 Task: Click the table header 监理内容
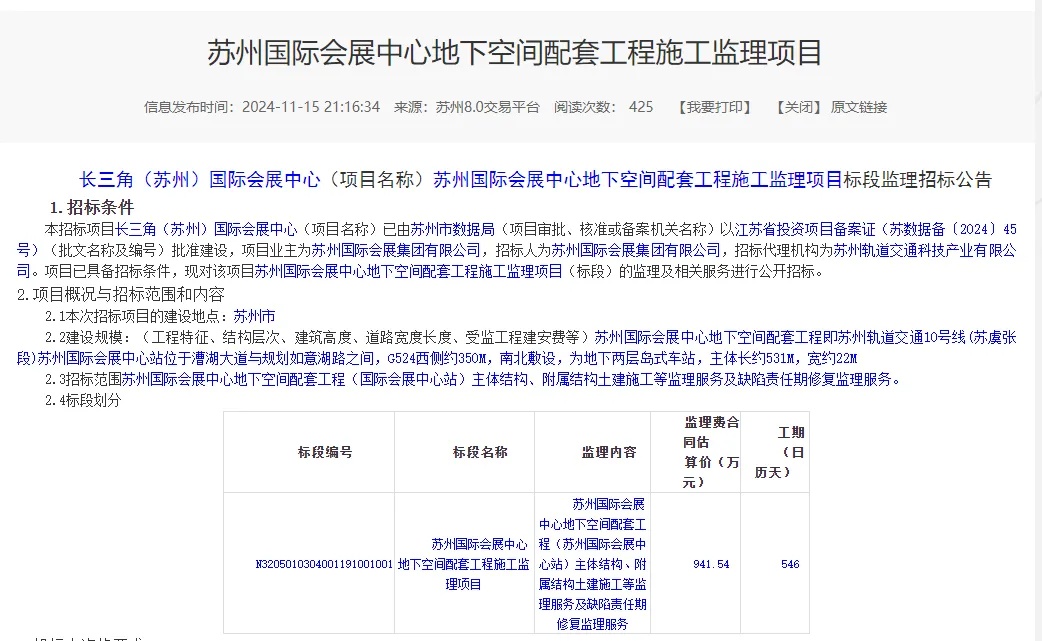pyautogui.click(x=609, y=452)
